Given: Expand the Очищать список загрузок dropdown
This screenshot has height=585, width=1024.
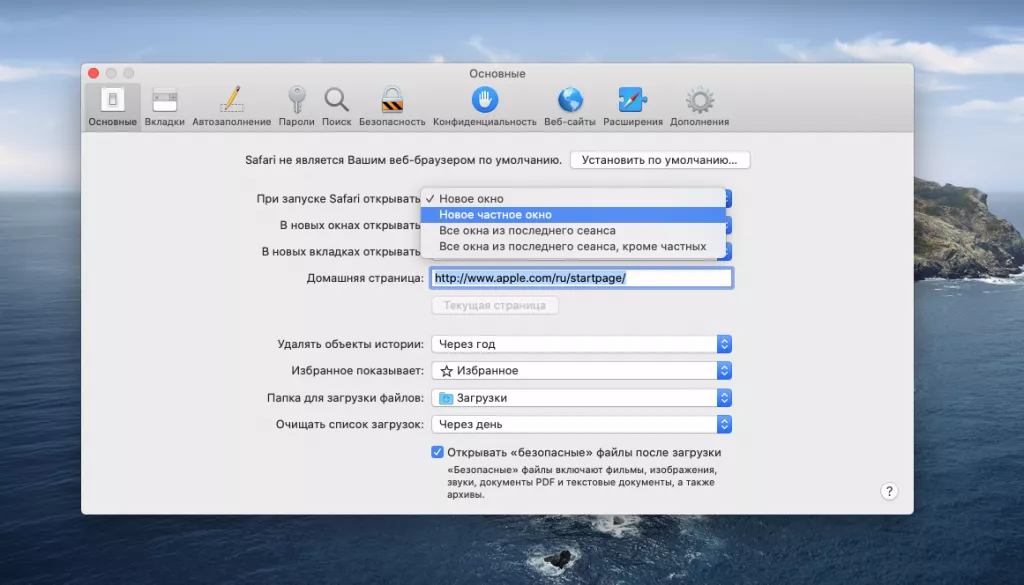Looking at the screenshot, I should tap(581, 424).
